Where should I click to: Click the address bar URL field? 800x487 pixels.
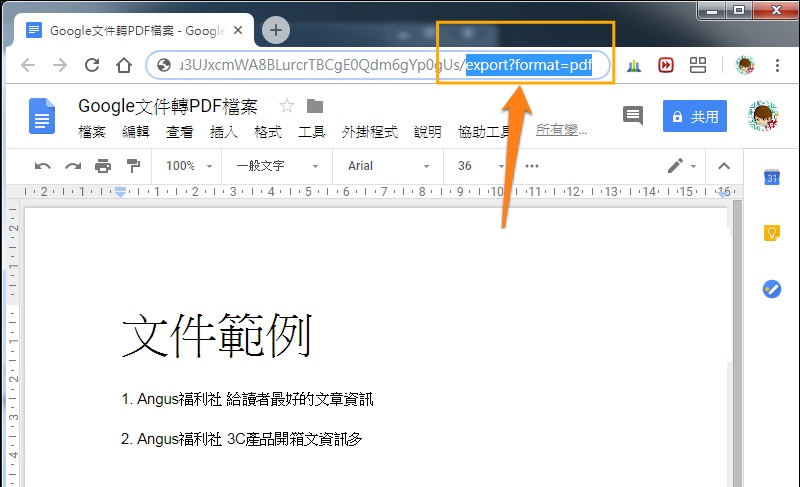[x=378, y=65]
